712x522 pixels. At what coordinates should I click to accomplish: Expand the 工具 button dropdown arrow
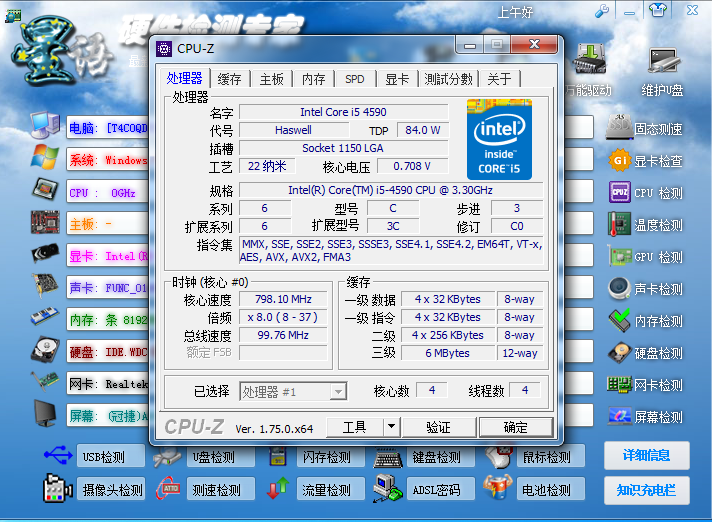coord(391,427)
